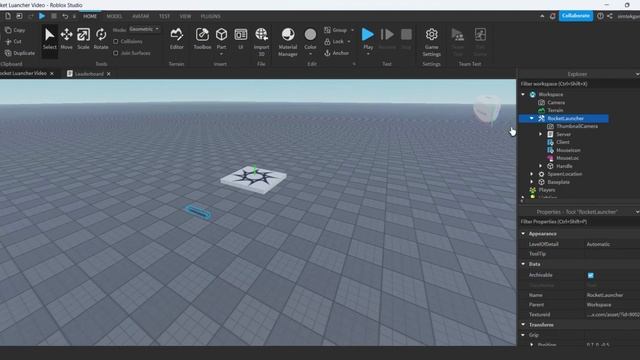The image size is (640, 360).
Task: Click the Filter workspace search field
Action: (580, 84)
